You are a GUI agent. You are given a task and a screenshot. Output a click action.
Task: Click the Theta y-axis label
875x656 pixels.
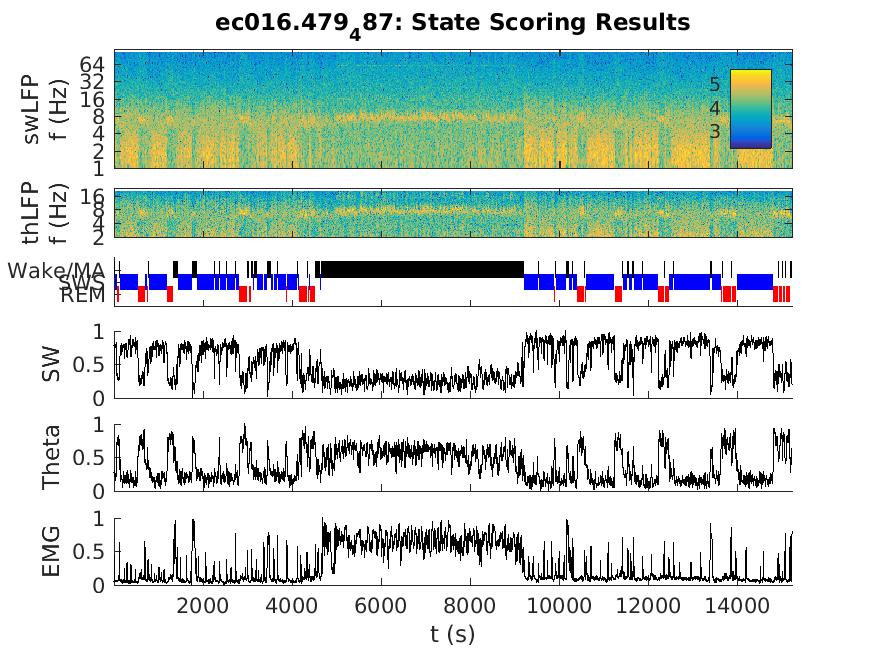click(x=52, y=458)
